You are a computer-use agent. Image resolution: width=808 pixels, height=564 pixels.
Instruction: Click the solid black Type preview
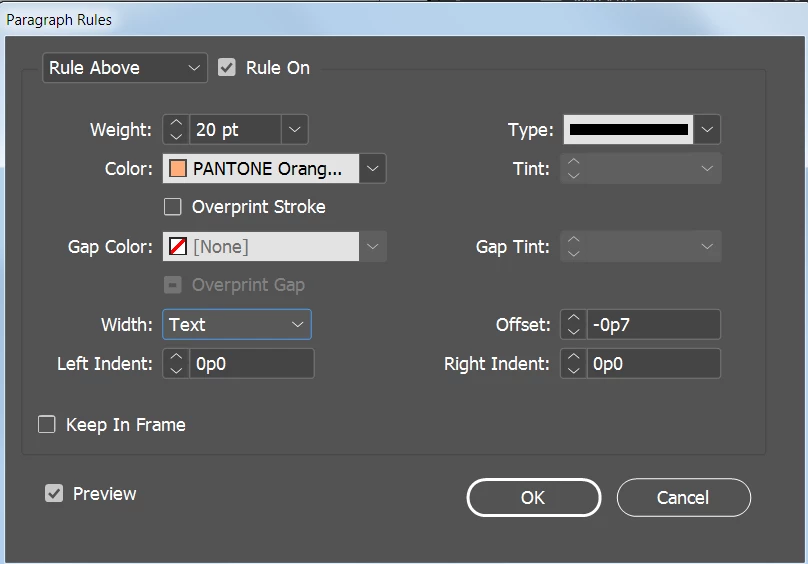click(x=628, y=129)
